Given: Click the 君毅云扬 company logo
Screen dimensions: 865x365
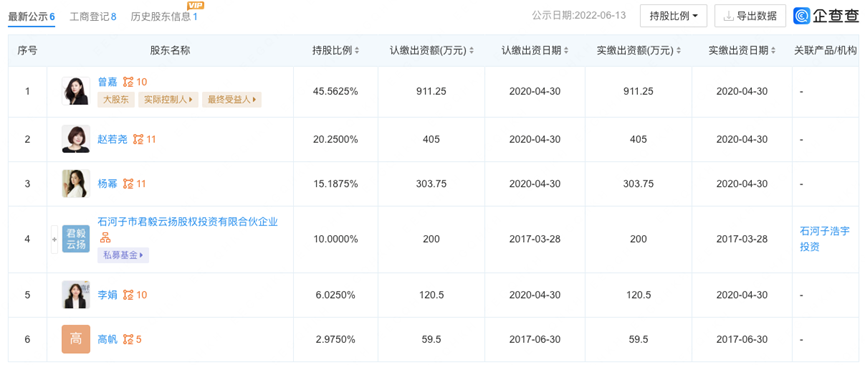Looking at the screenshot, I should tap(76, 239).
